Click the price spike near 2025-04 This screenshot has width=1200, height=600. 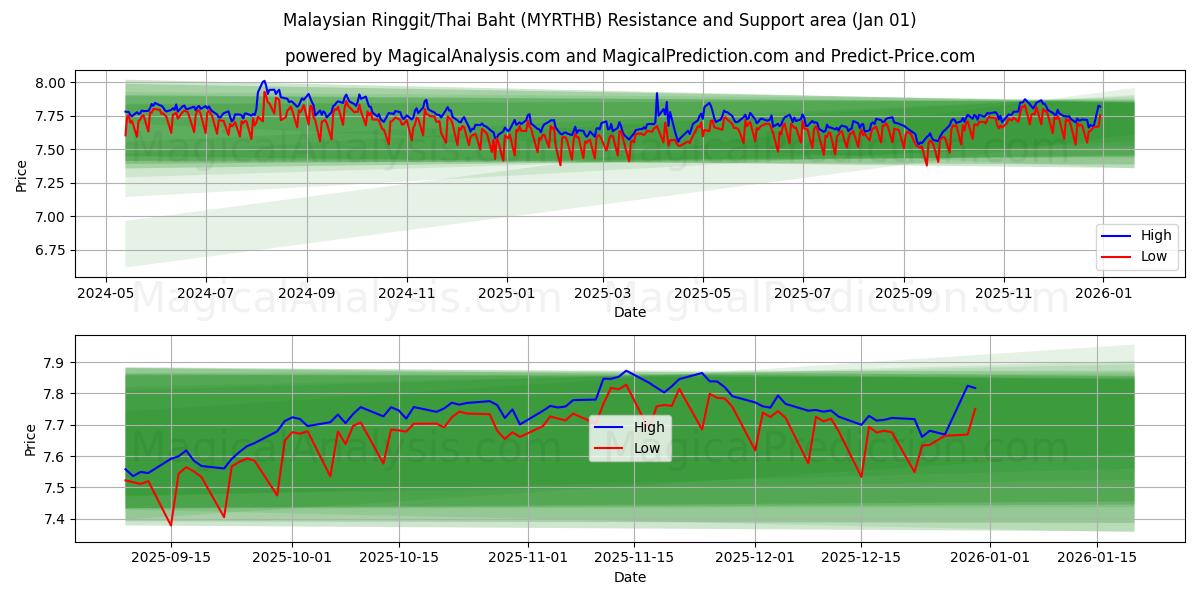click(657, 97)
